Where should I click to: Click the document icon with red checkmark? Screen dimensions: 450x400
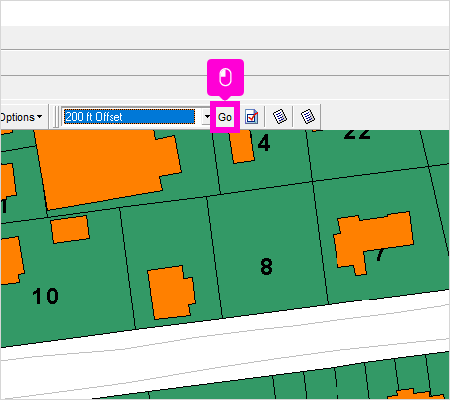coord(252,117)
